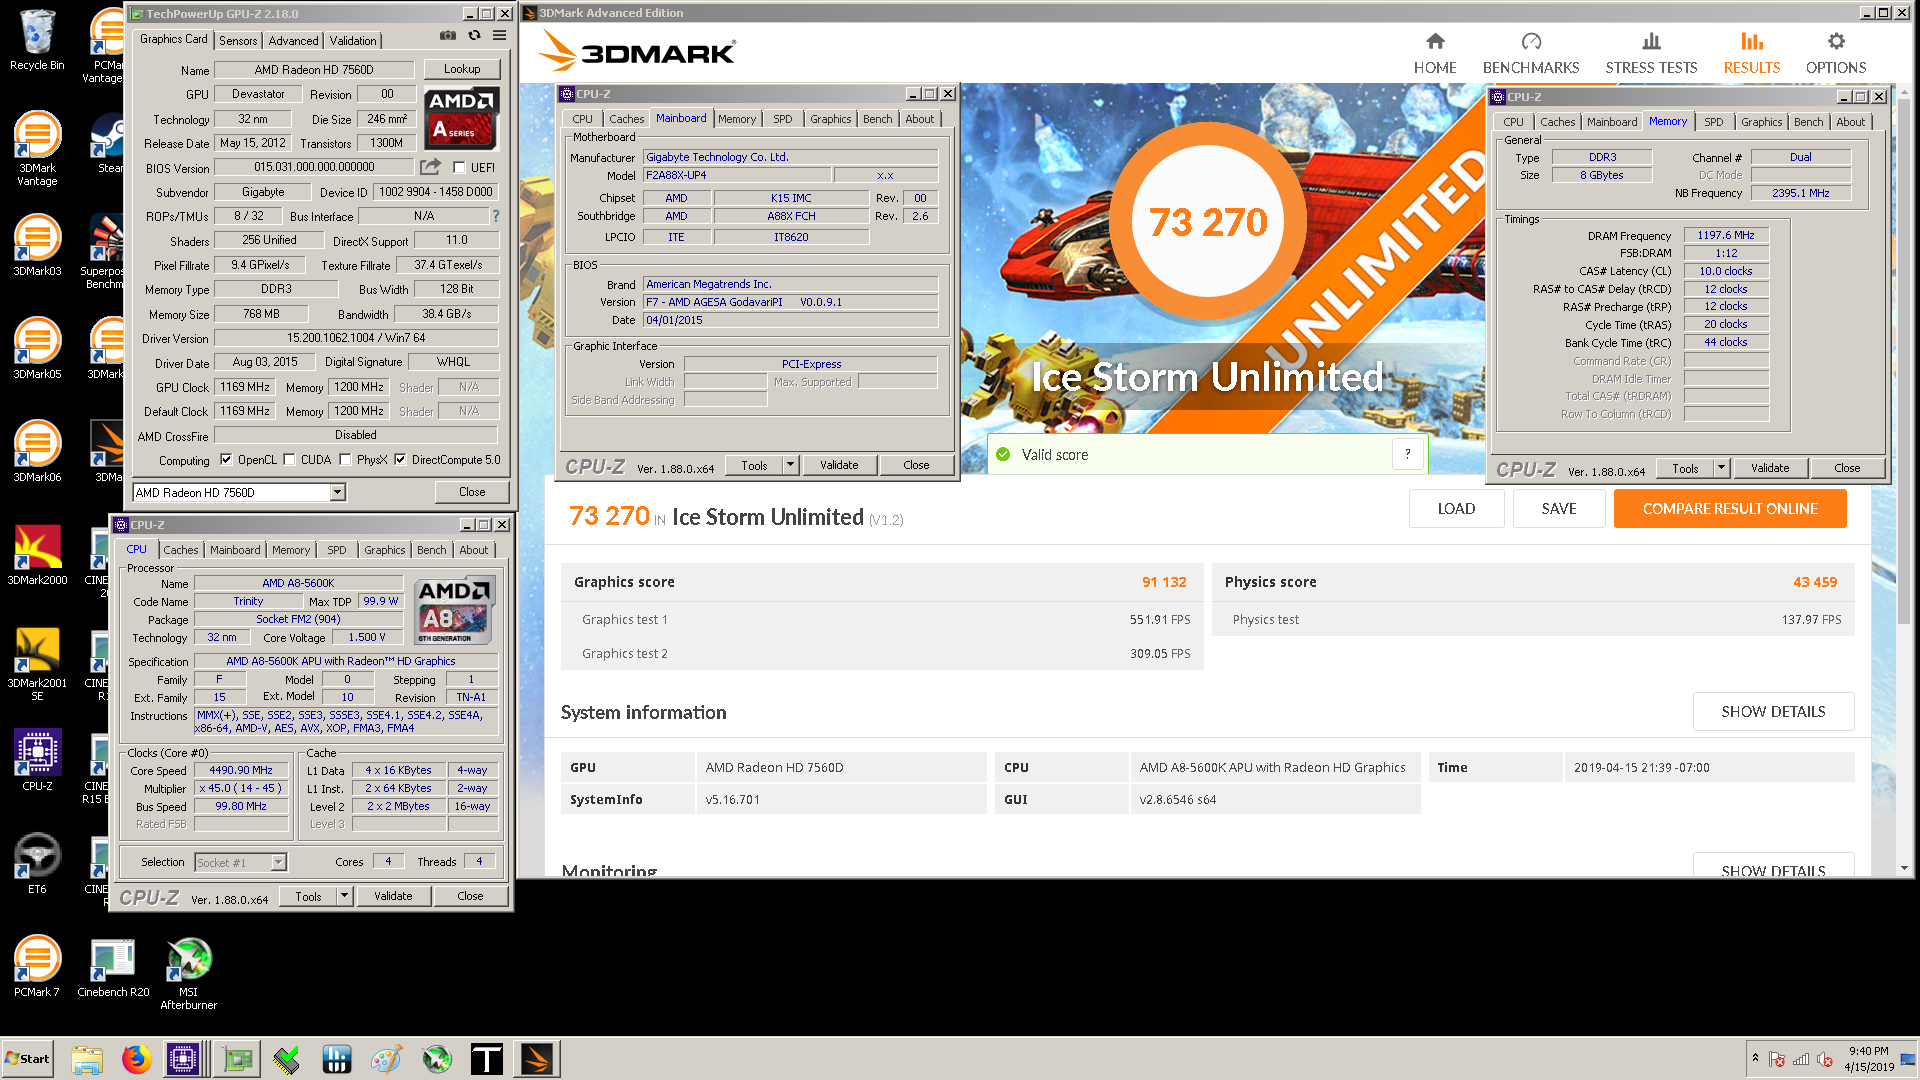This screenshot has width=1920, height=1080.
Task: Click the Lookup button in GPU-Z
Action: [x=462, y=69]
